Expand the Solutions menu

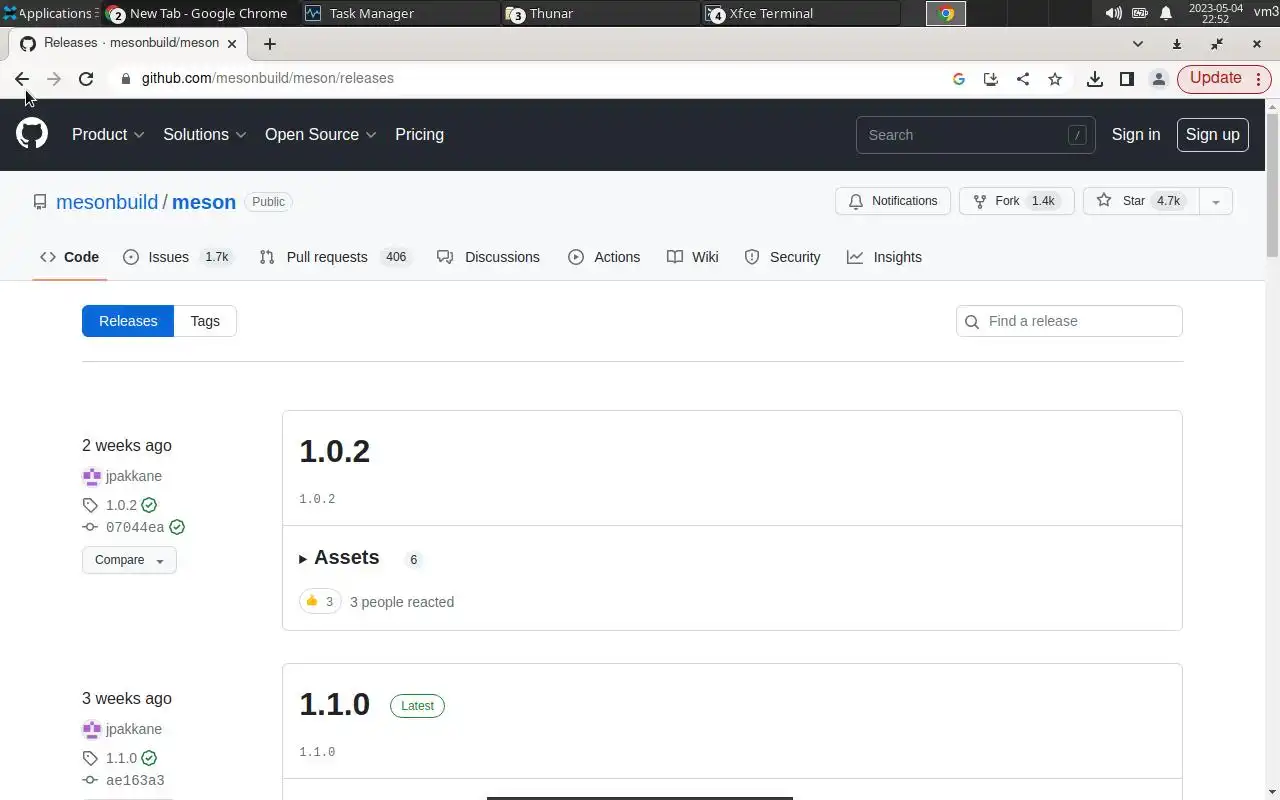205,134
